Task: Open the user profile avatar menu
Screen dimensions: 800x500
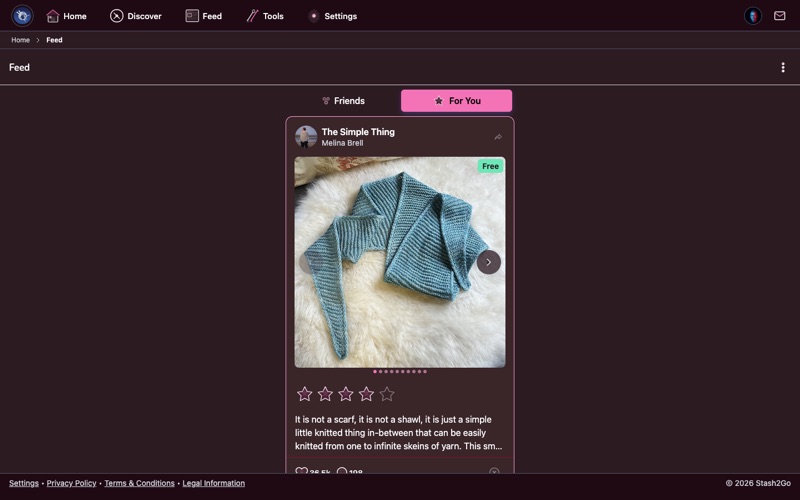Action: click(x=753, y=16)
